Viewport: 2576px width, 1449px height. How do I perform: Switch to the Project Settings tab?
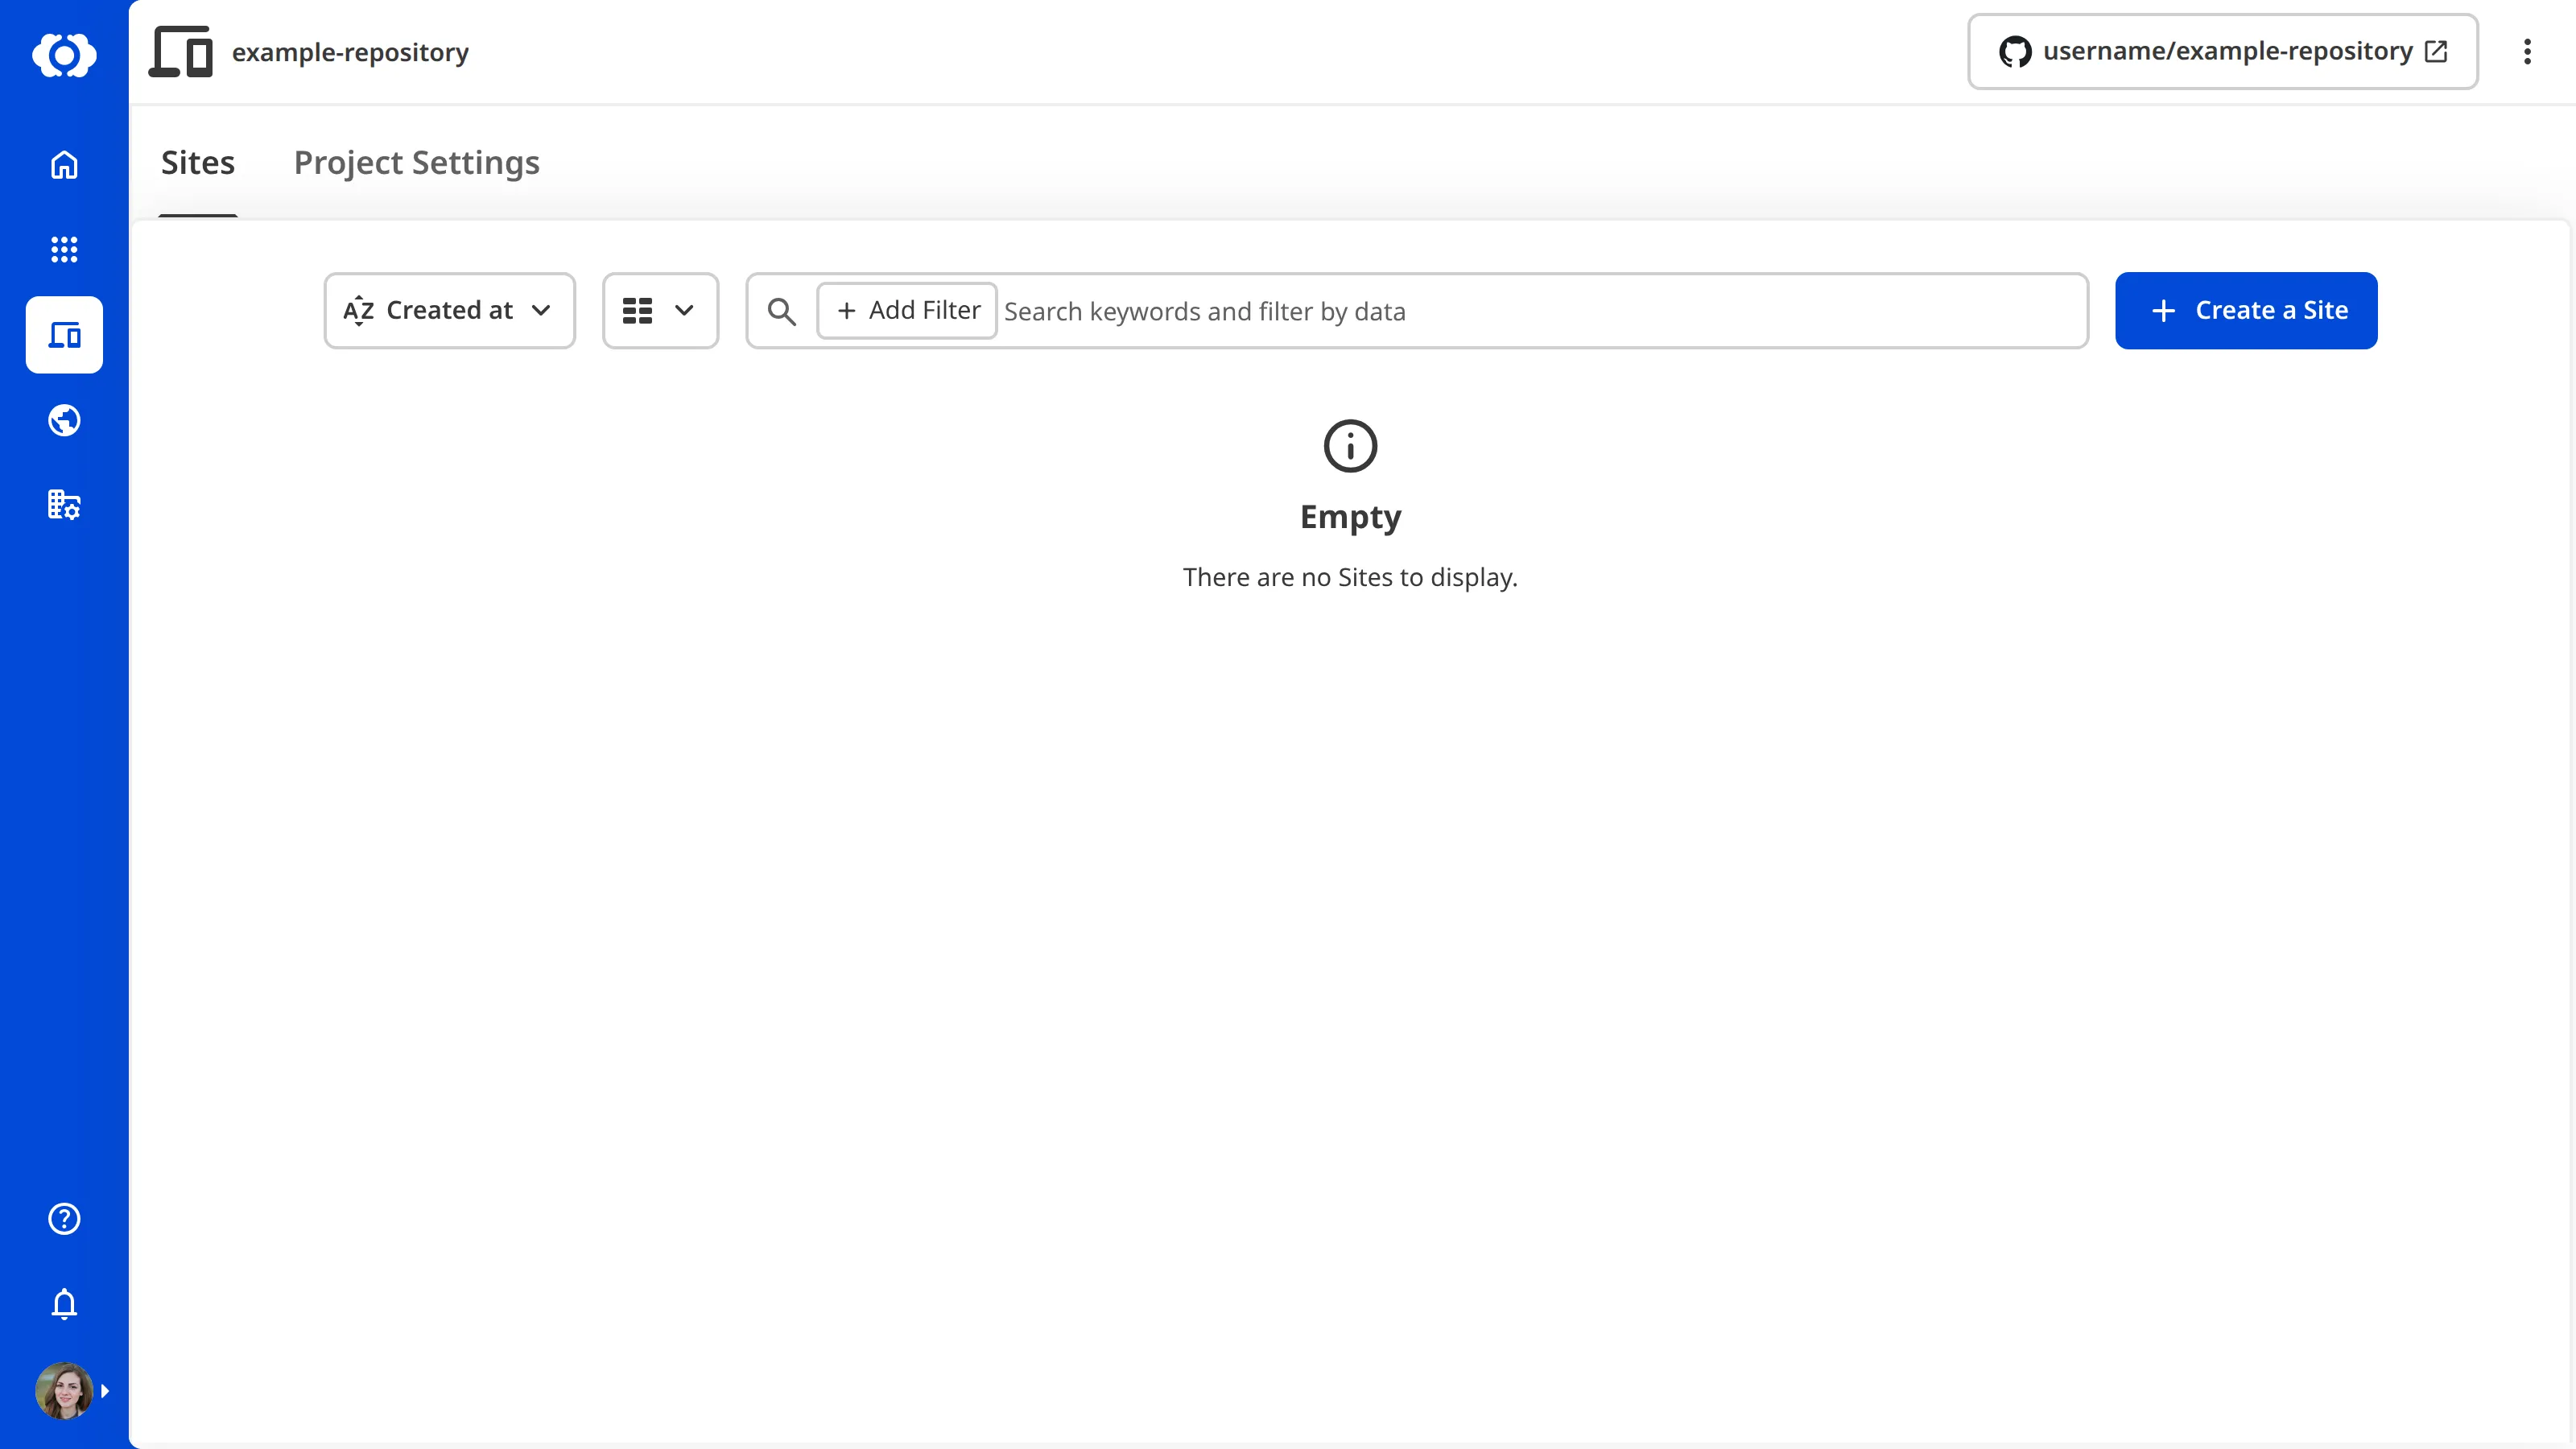pos(417,163)
